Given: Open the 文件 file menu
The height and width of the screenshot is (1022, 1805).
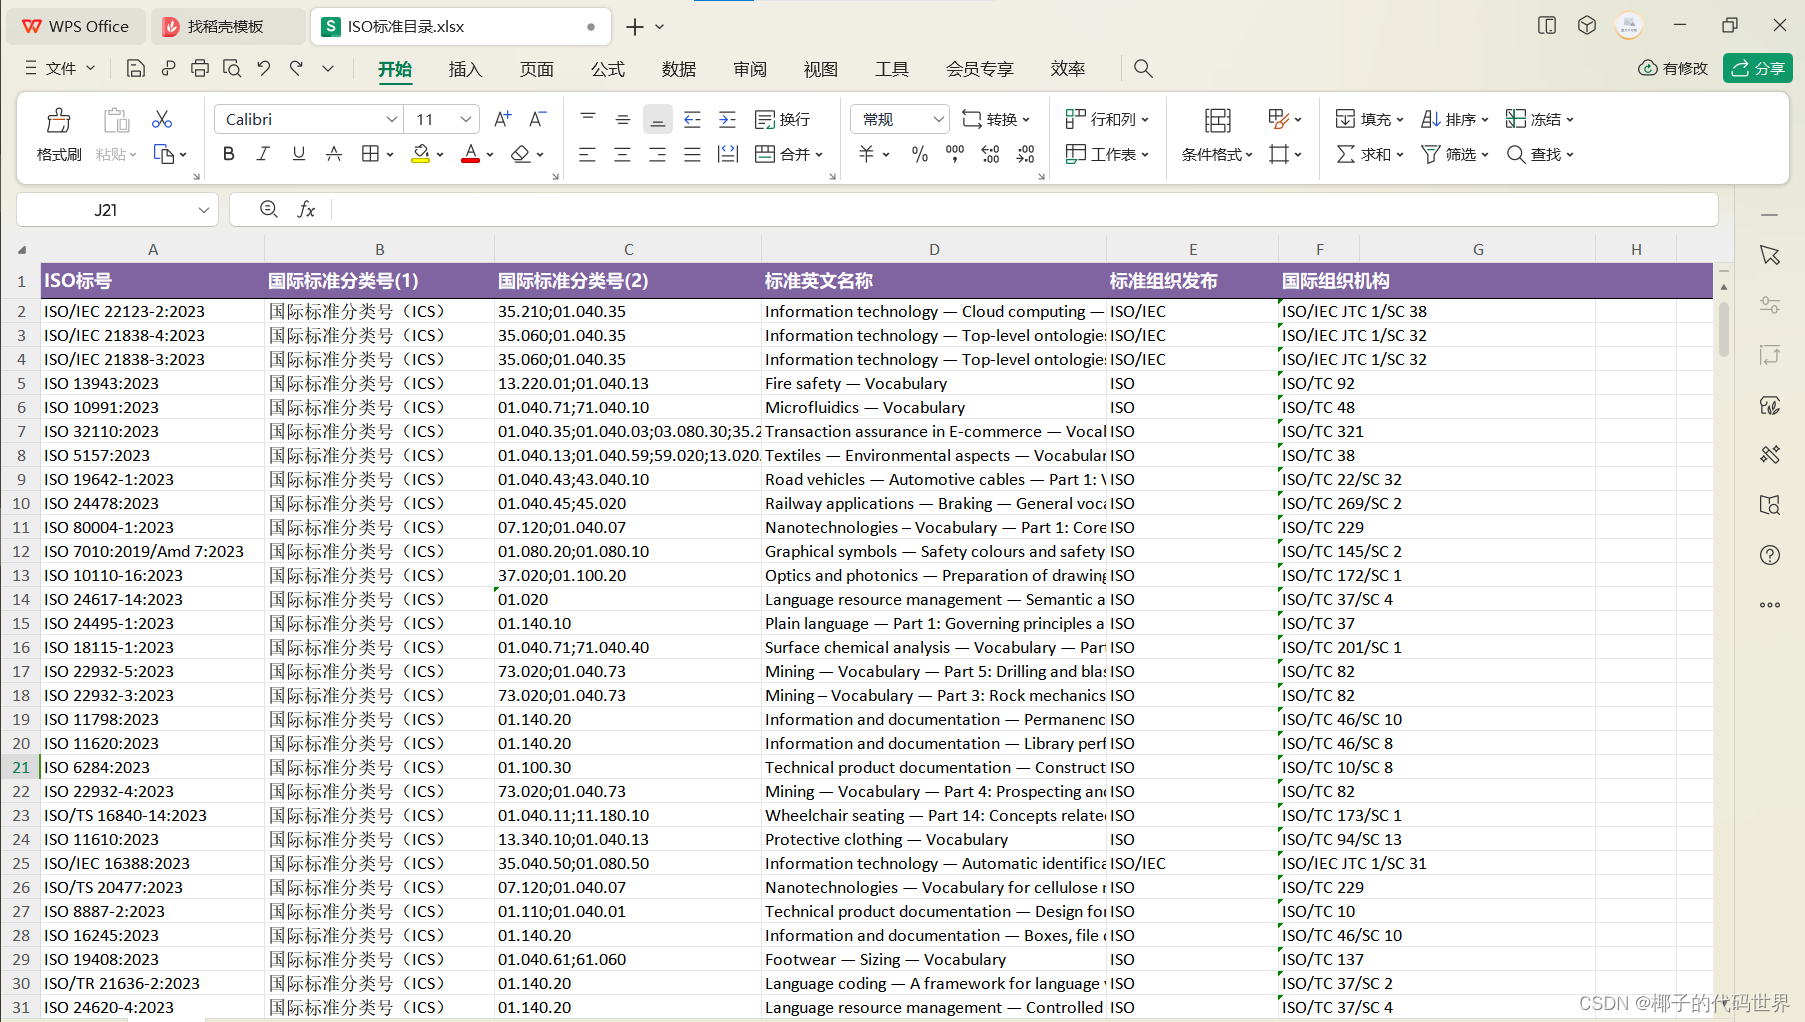Looking at the screenshot, I should point(60,68).
